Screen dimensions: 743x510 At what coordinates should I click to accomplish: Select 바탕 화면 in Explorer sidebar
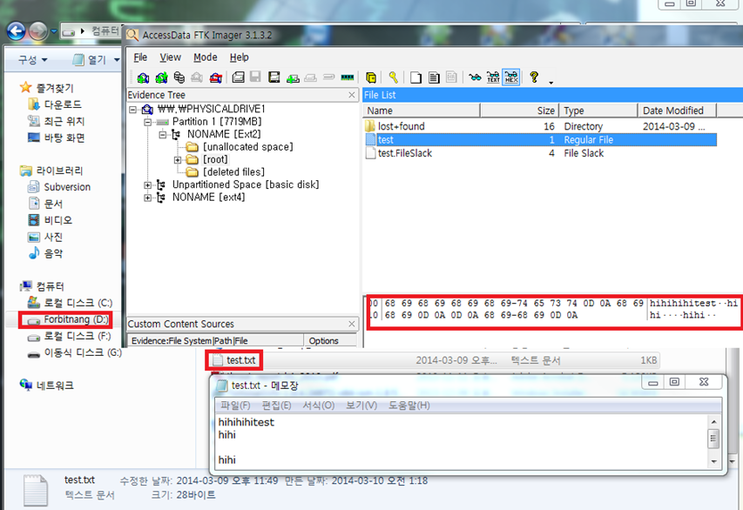coord(56,138)
